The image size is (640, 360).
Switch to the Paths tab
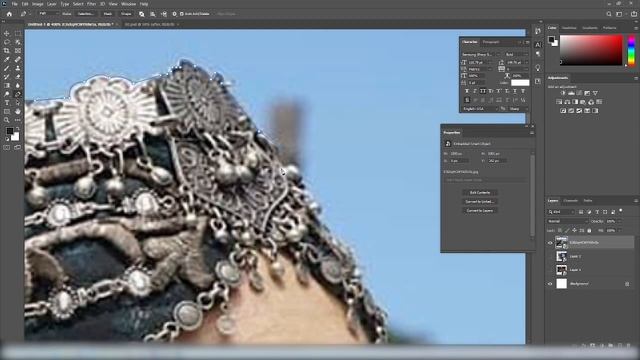point(588,201)
